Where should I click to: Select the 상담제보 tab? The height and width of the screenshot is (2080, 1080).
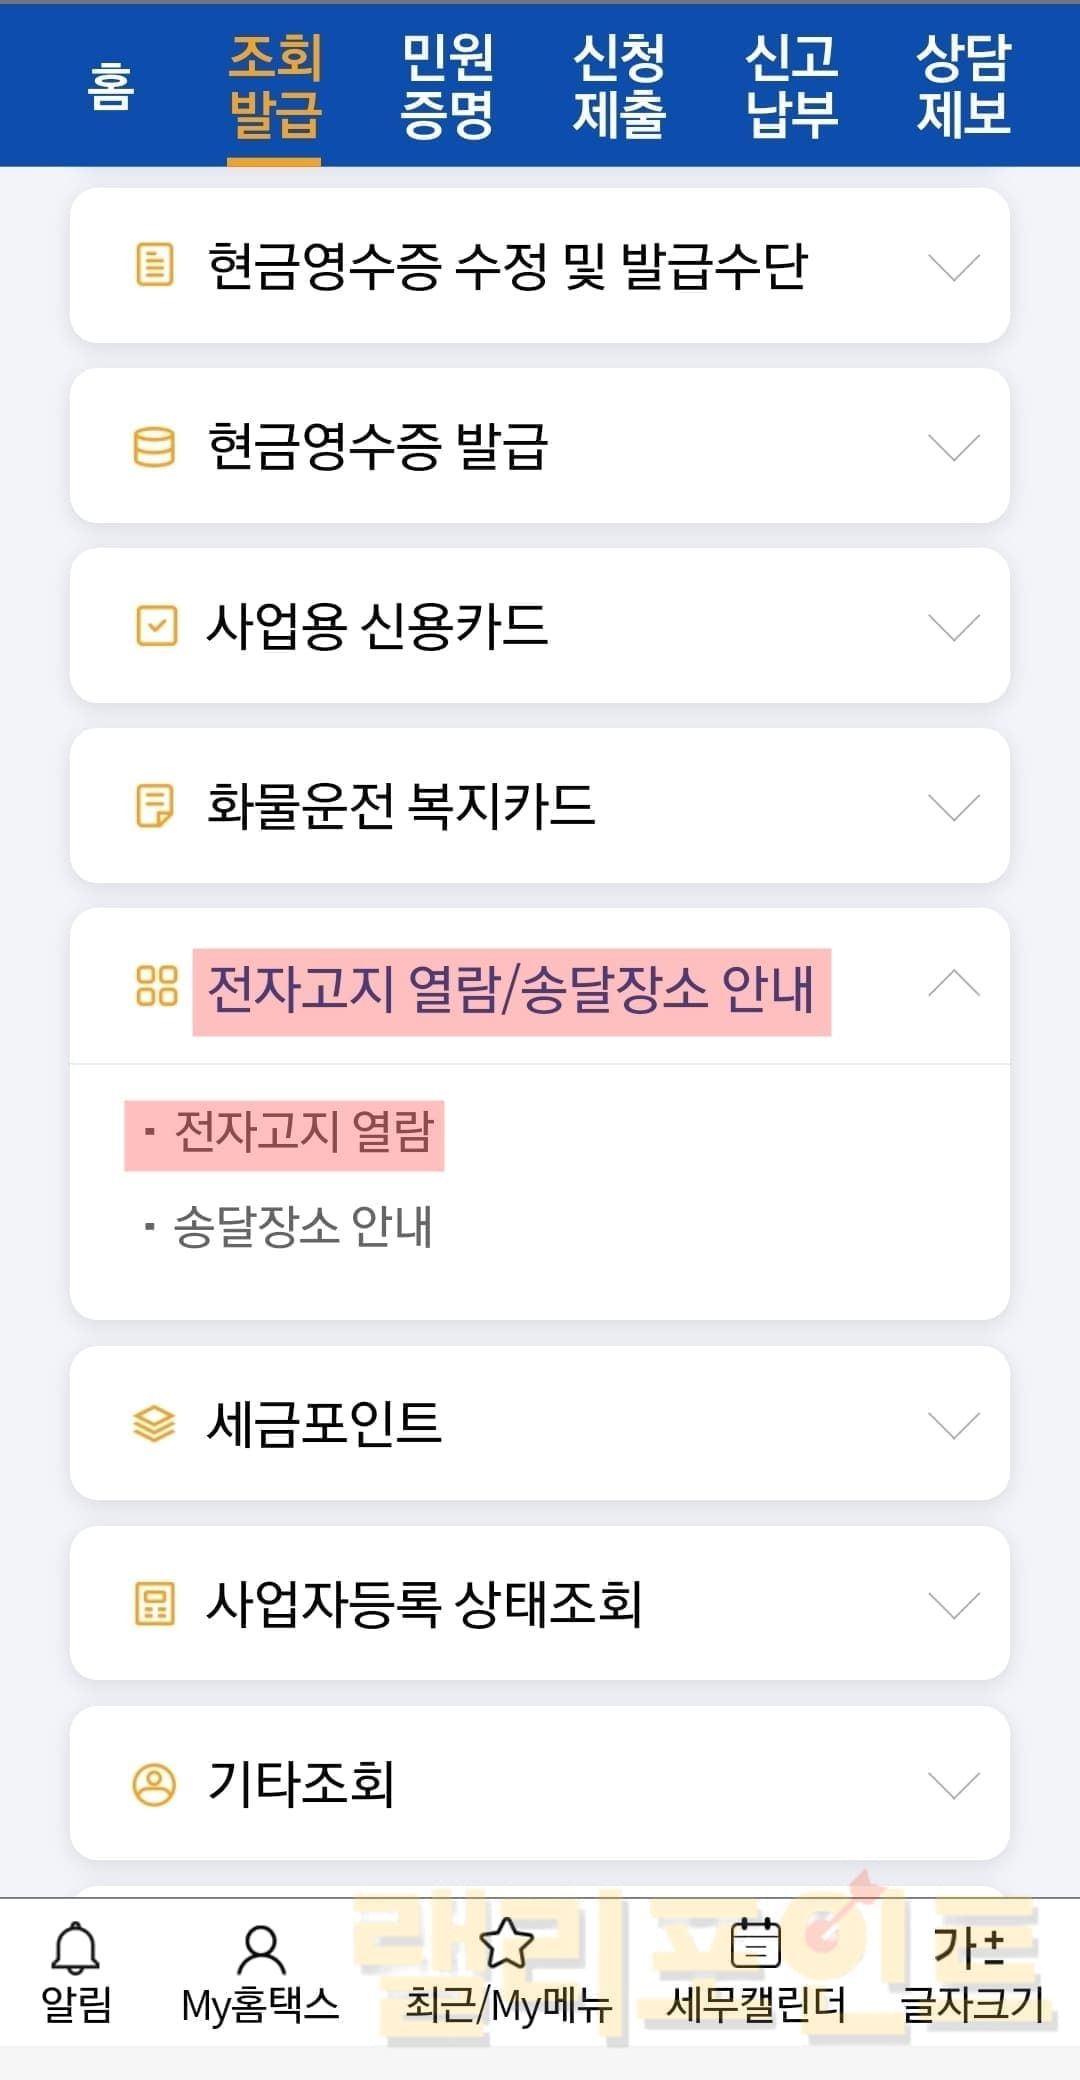click(963, 85)
